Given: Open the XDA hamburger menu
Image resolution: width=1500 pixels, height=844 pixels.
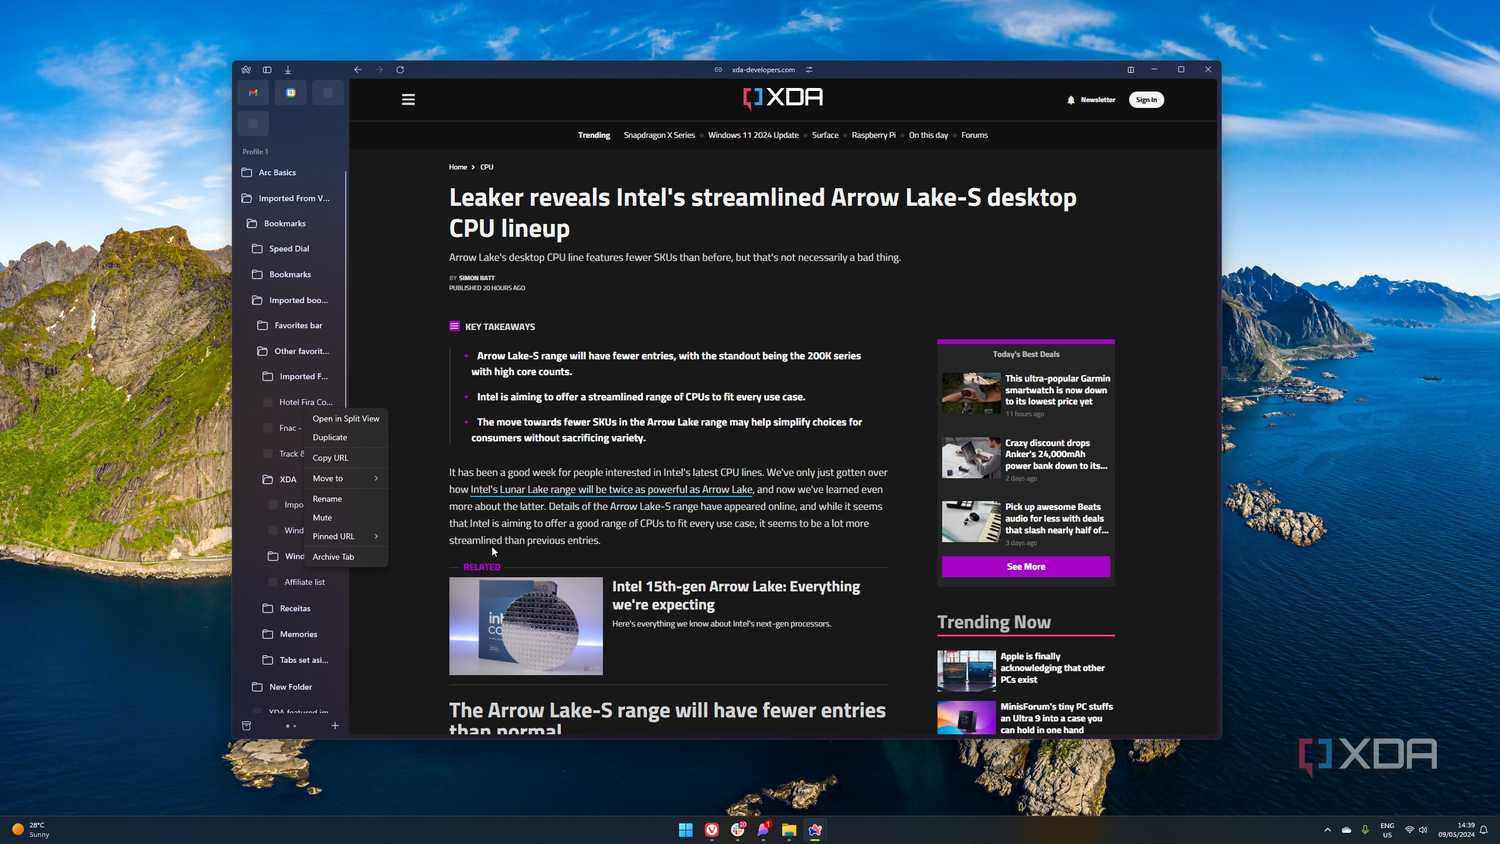Looking at the screenshot, I should point(408,99).
